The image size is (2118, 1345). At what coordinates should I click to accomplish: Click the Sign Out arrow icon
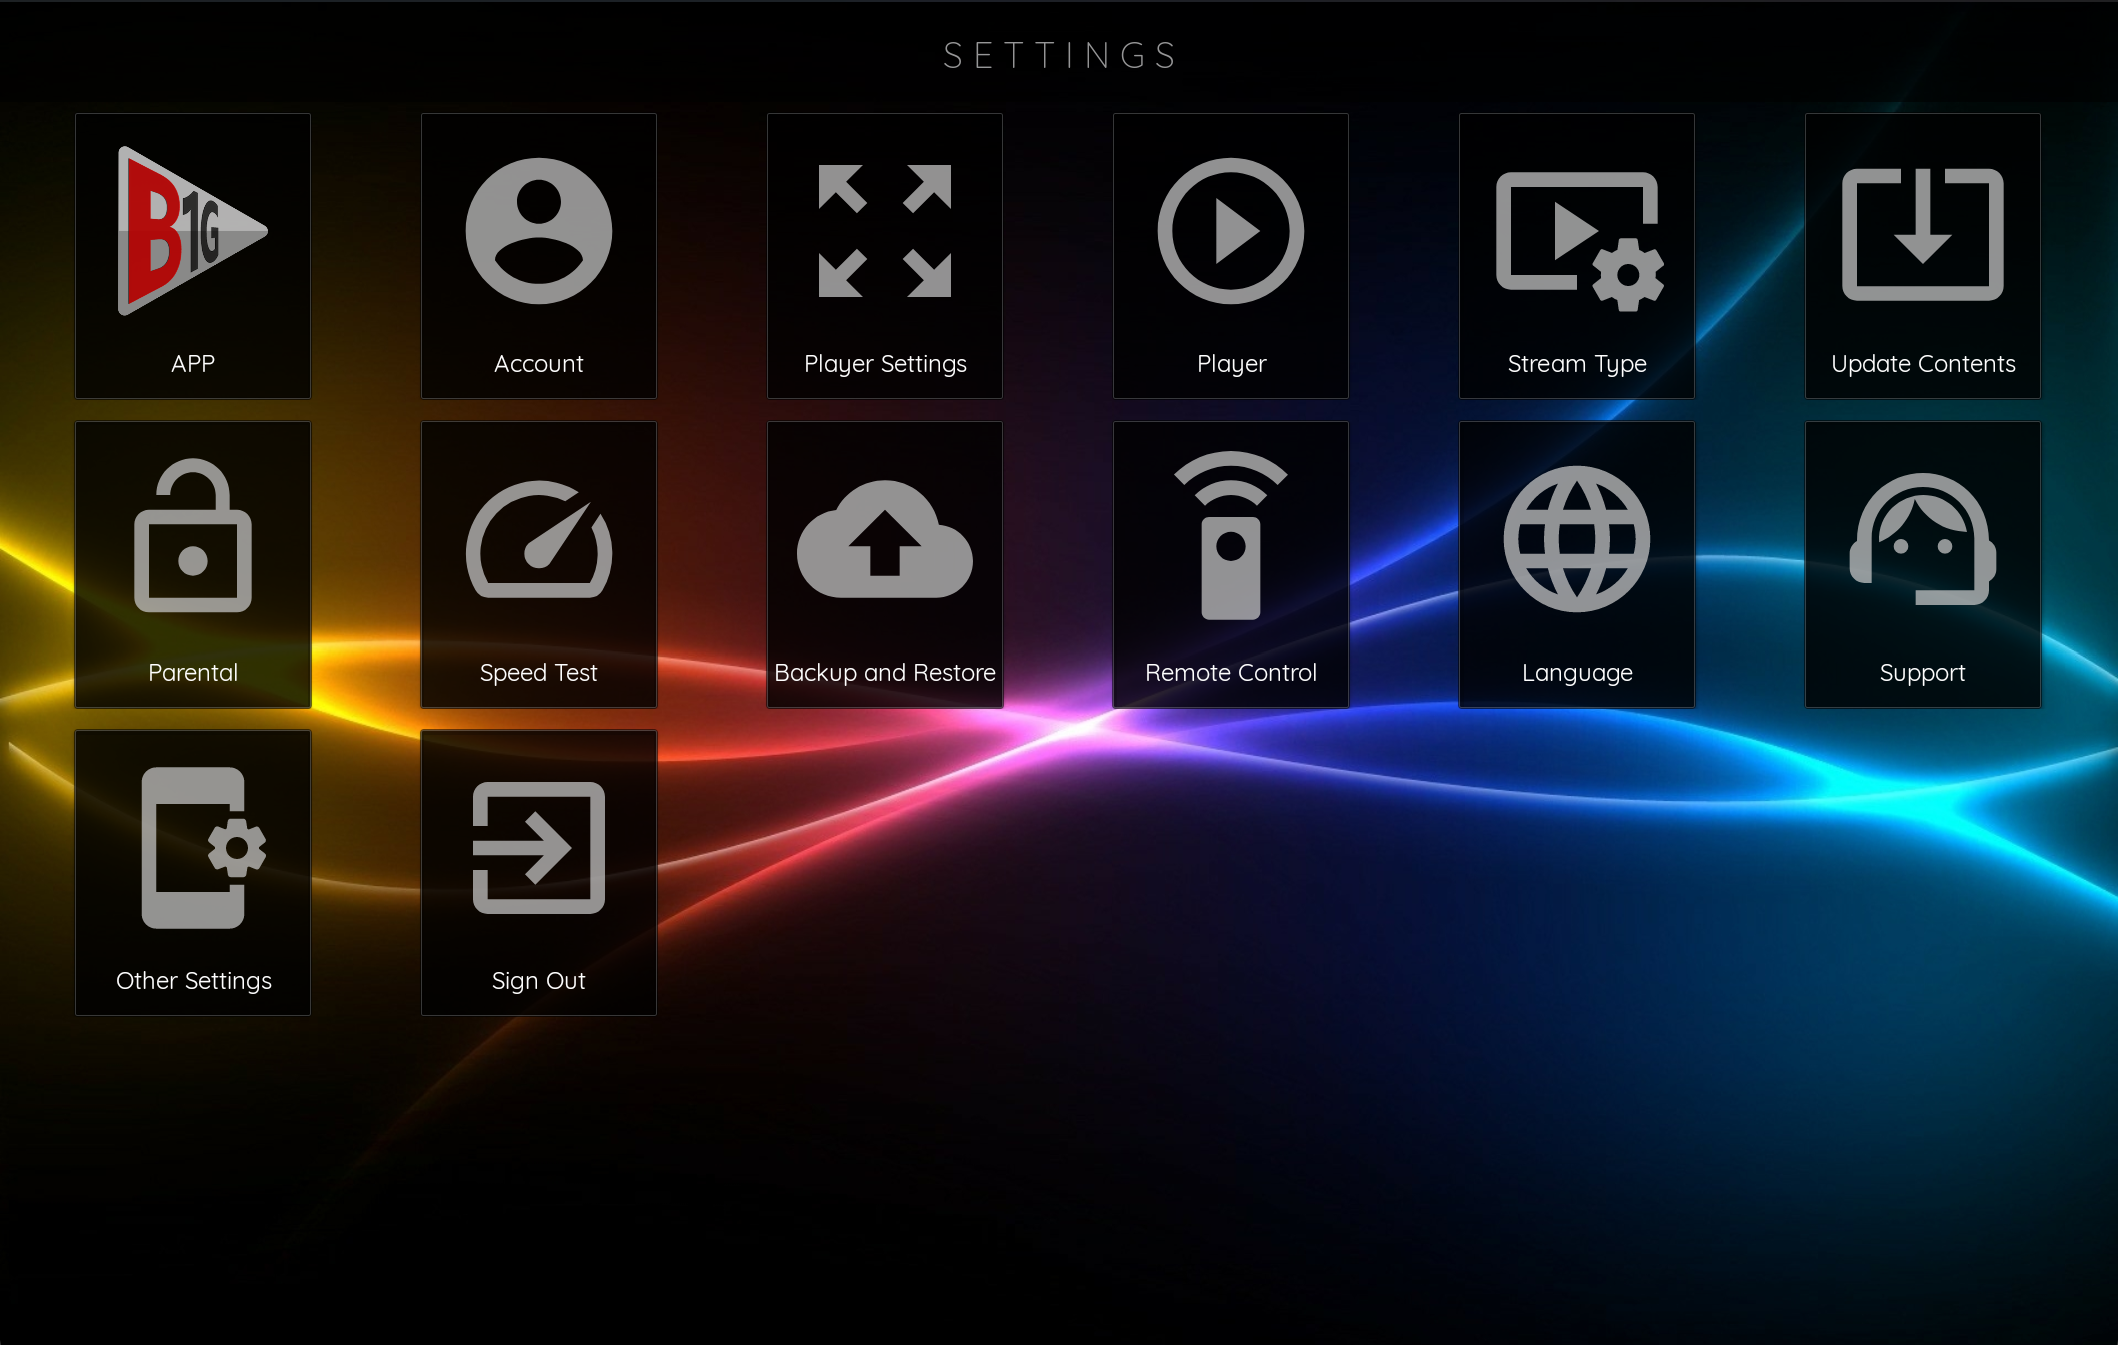(x=538, y=848)
